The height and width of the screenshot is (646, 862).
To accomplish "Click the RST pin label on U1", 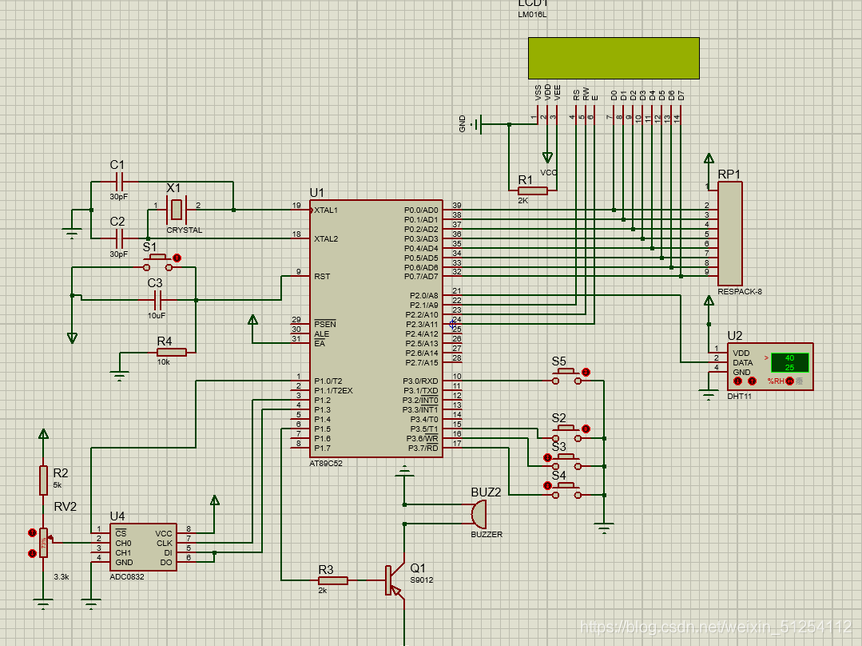I will [x=322, y=276].
